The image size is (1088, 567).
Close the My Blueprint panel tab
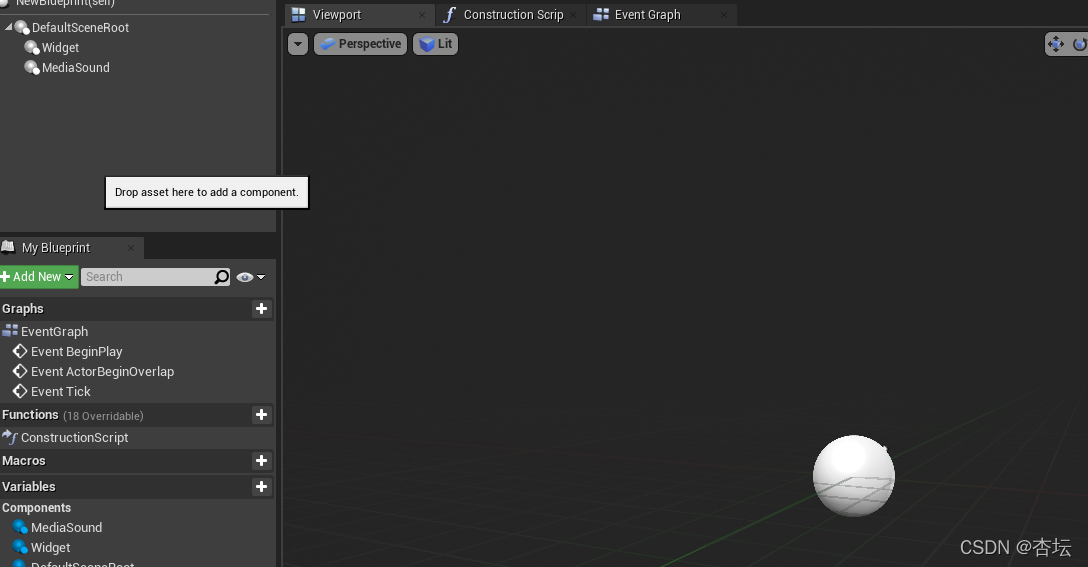(x=130, y=248)
